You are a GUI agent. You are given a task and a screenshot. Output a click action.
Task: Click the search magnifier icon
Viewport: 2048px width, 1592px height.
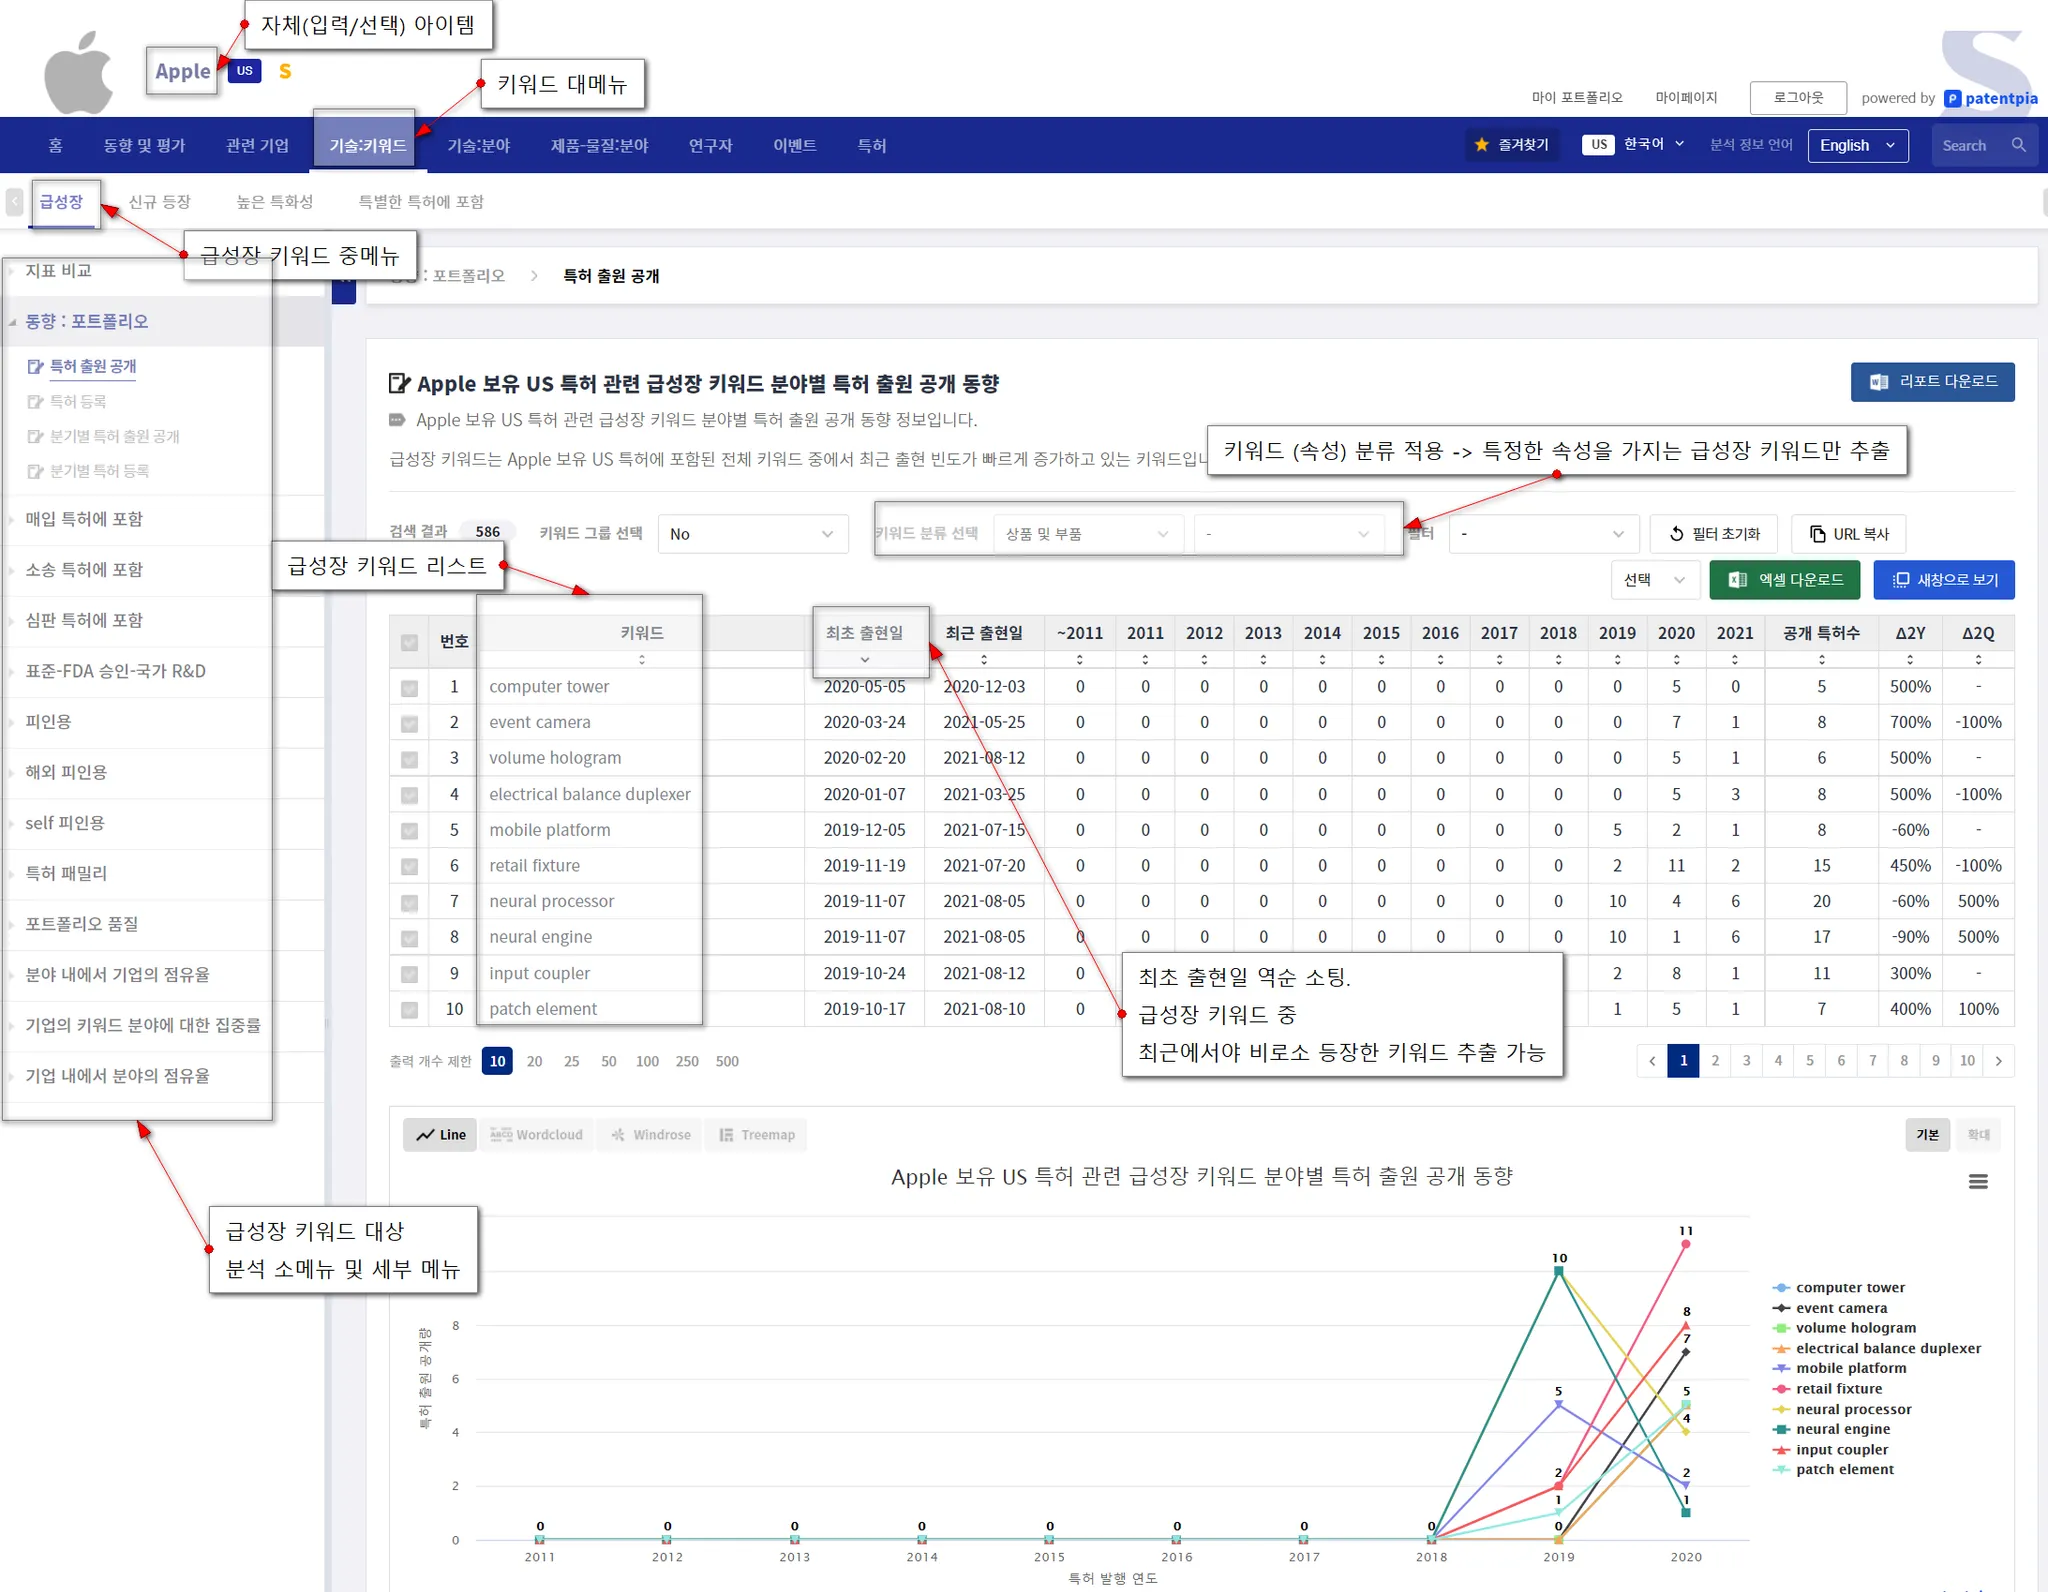(2018, 145)
